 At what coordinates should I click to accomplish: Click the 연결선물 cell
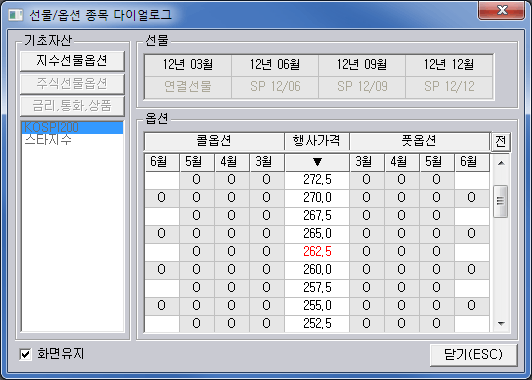pos(188,87)
